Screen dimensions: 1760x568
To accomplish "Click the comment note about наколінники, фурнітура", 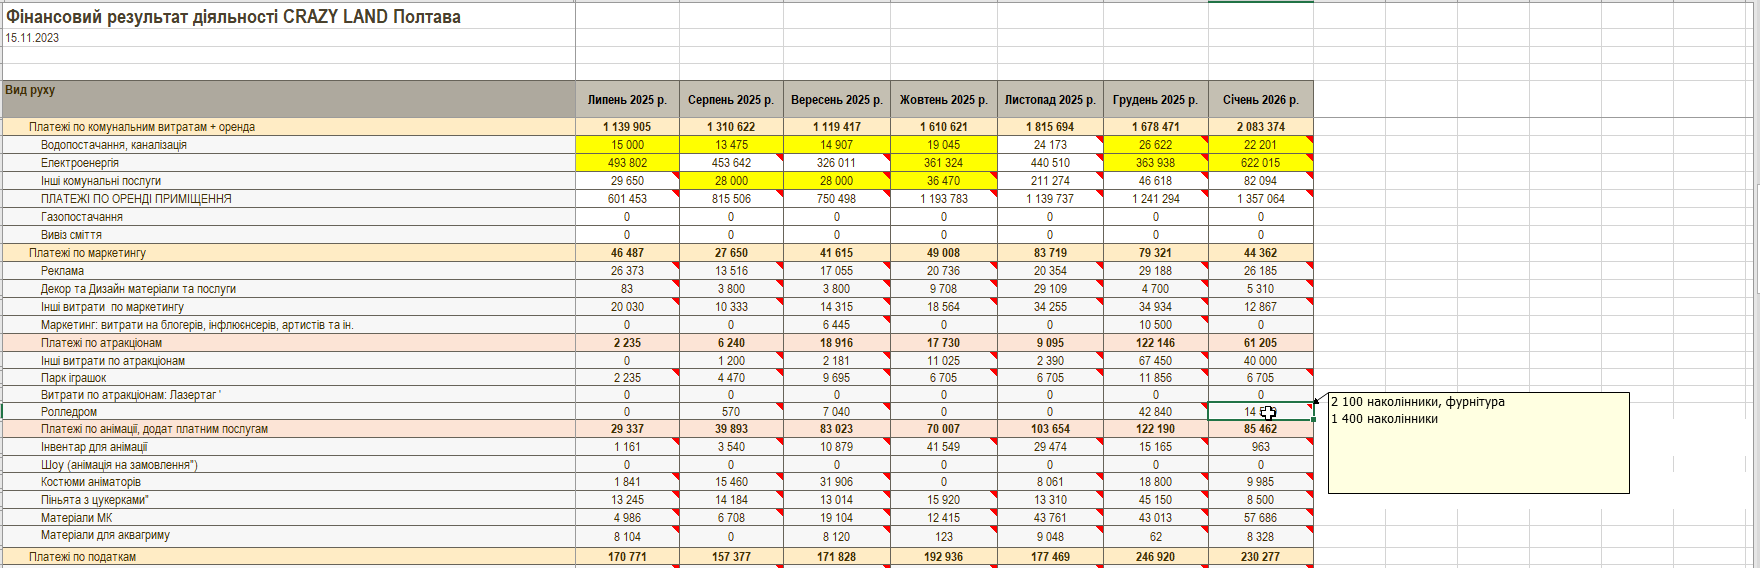I will (x=1478, y=443).
